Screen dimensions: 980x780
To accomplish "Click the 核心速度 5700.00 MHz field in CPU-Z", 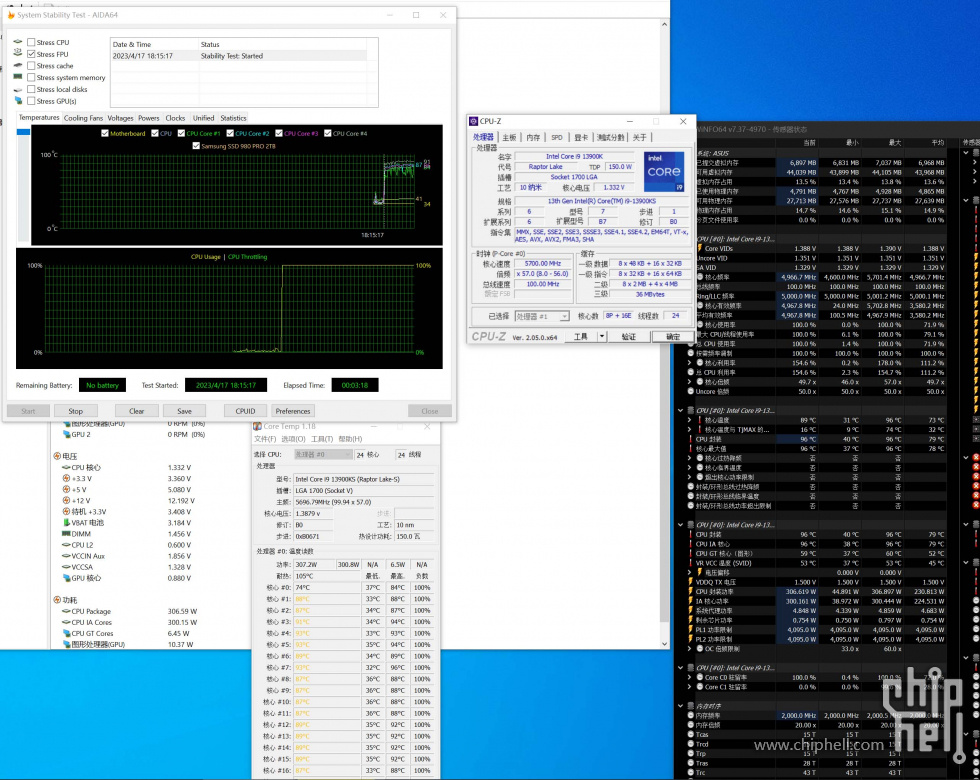I will point(542,264).
